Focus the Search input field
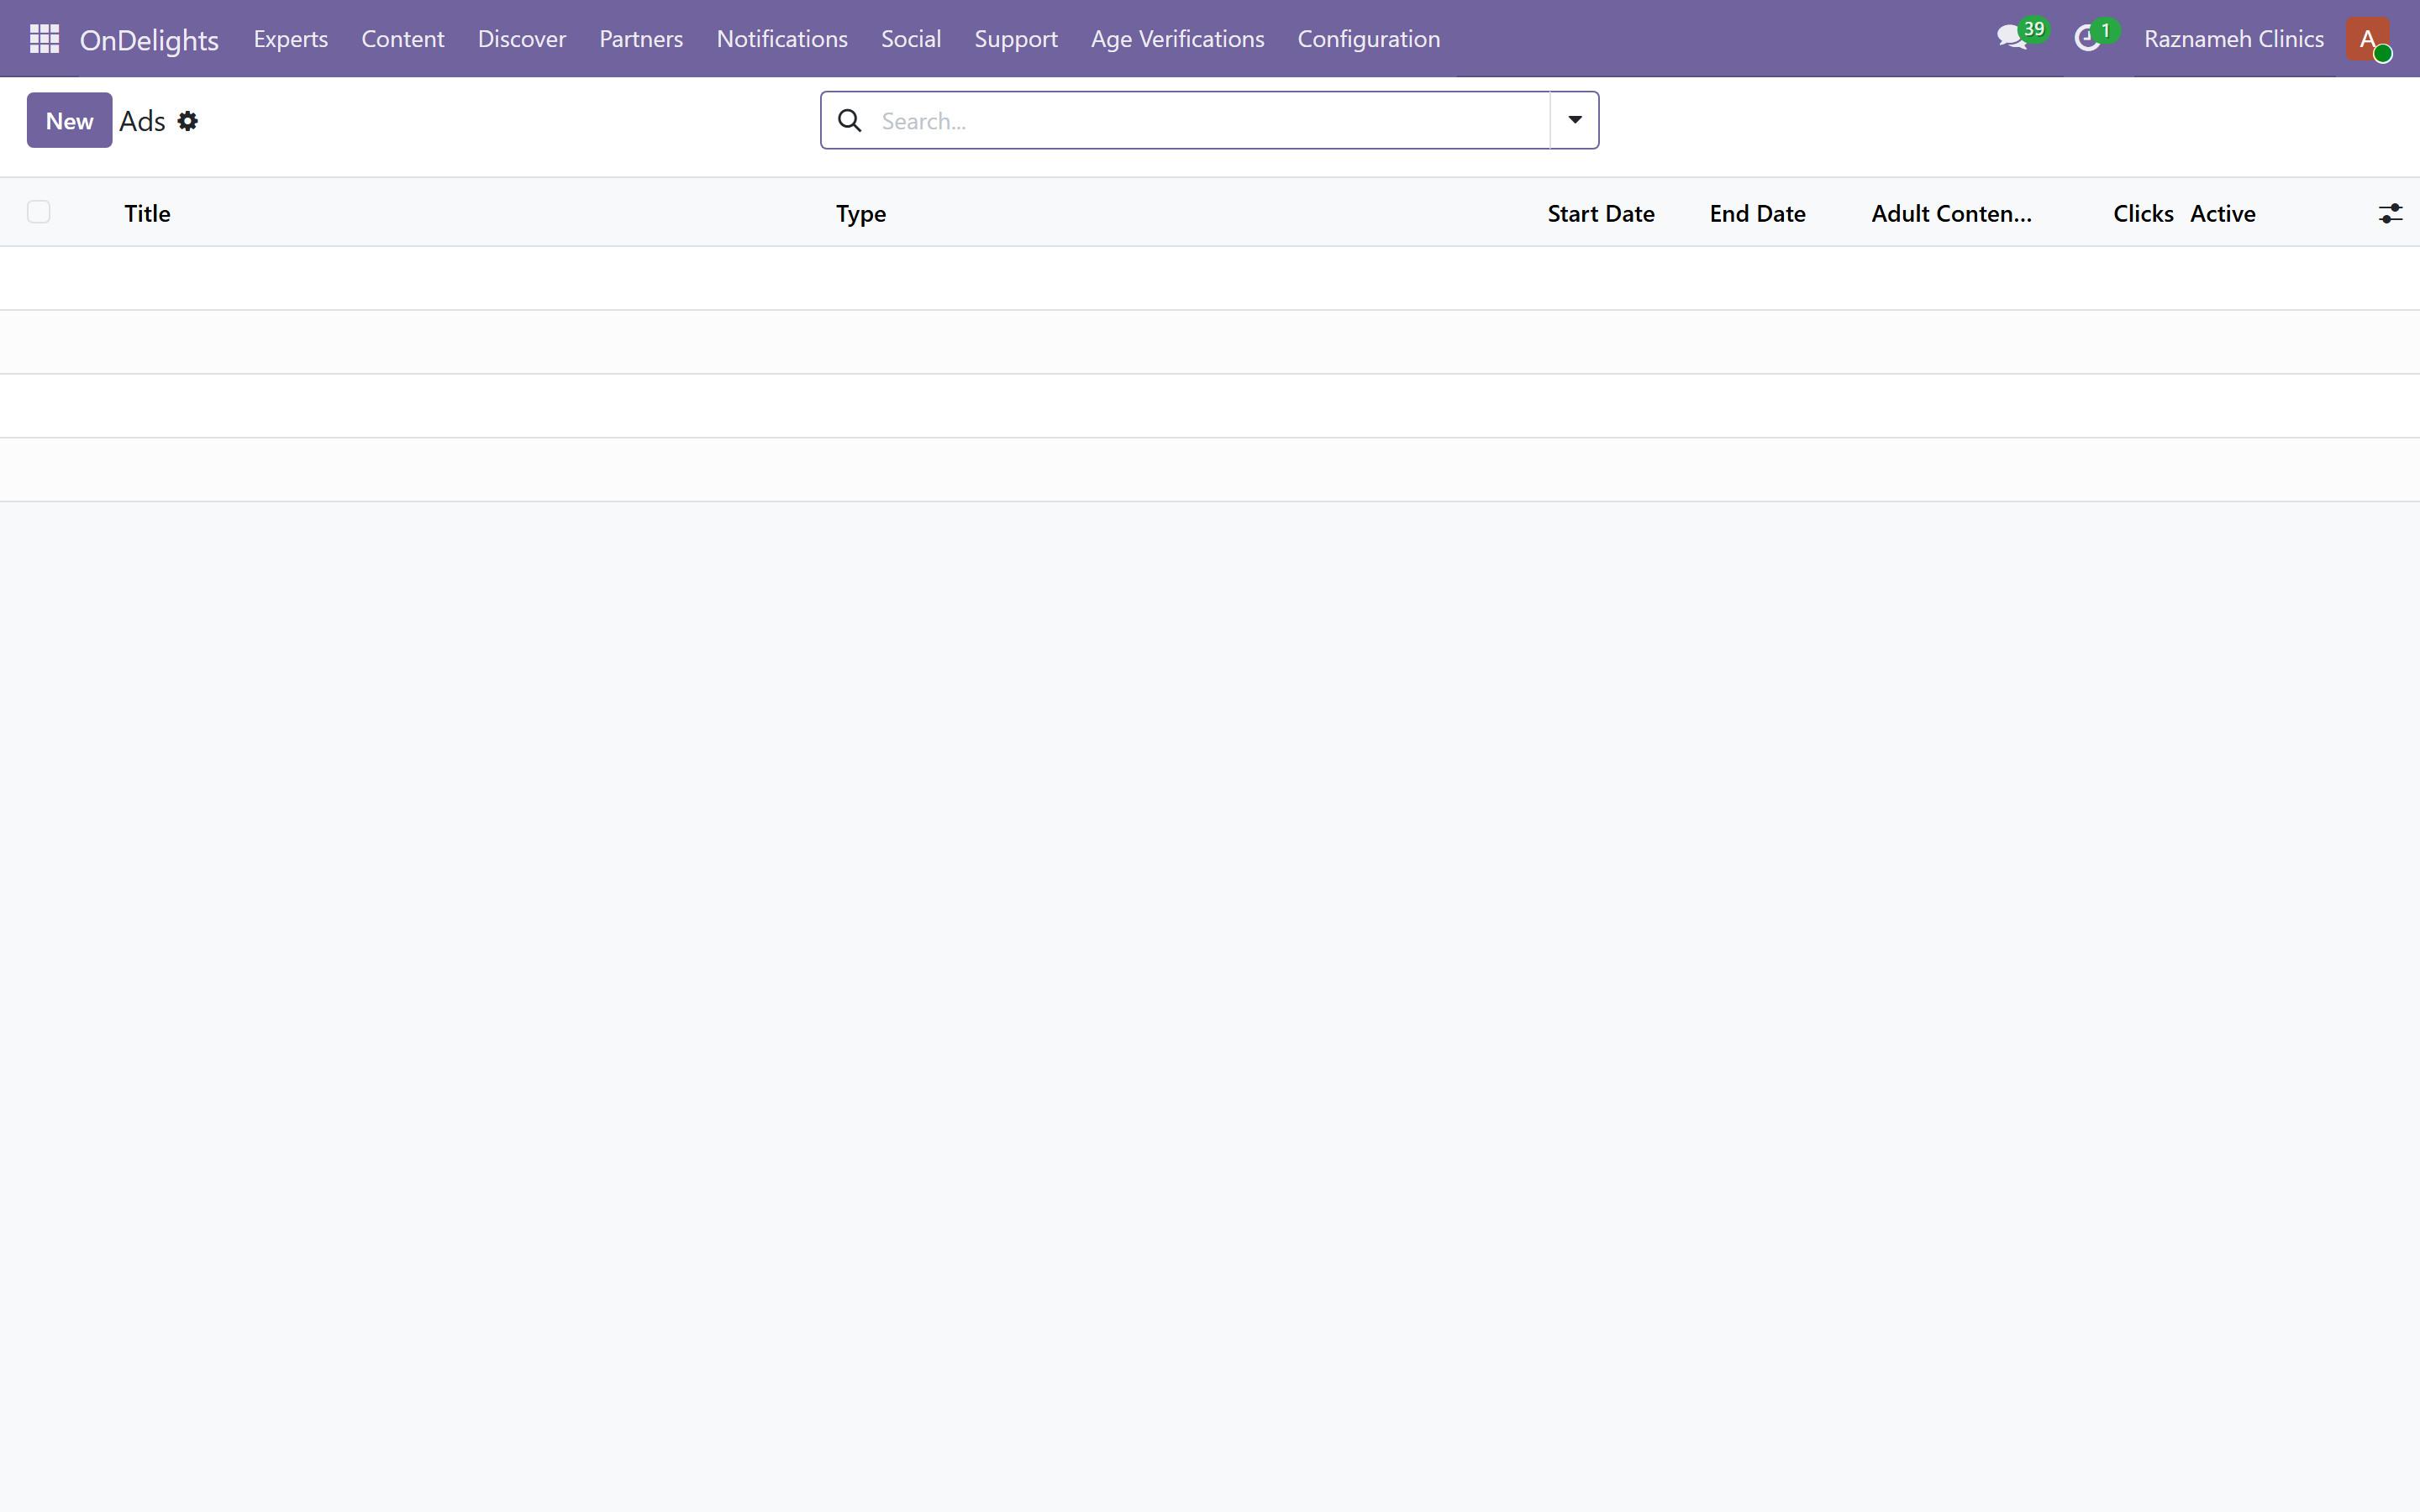2420x1512 pixels. tap(1210, 121)
